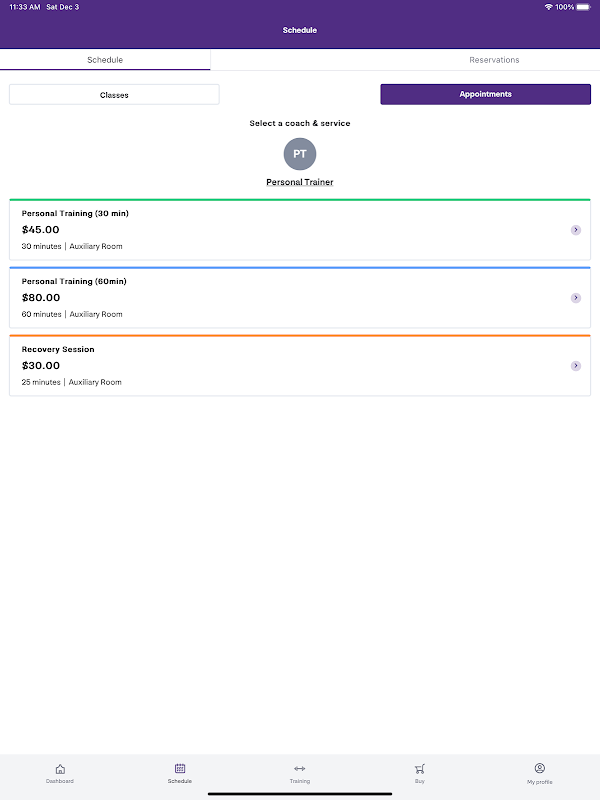Select the $80.00 Personal Training card
600x800 pixels.
(x=280, y=299)
